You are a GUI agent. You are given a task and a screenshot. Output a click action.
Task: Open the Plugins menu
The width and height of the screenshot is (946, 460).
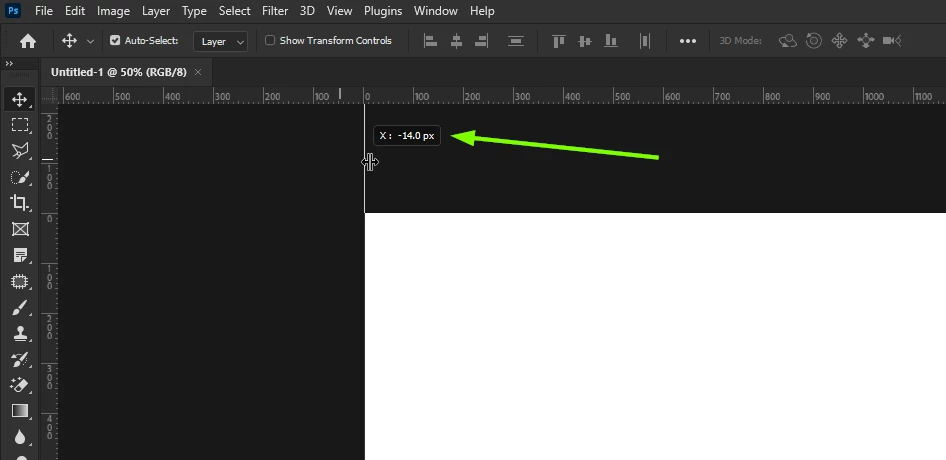383,11
